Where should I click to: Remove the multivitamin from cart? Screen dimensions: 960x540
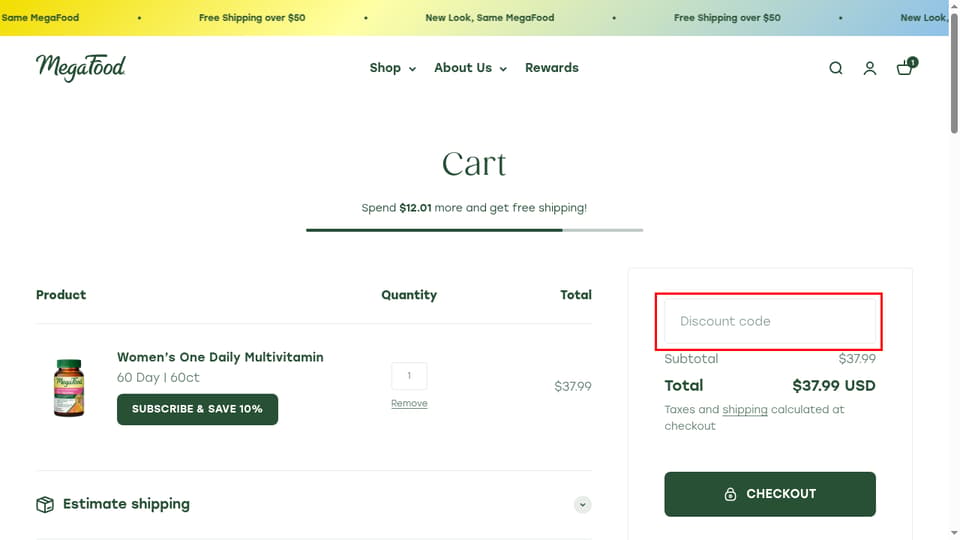[x=409, y=403]
